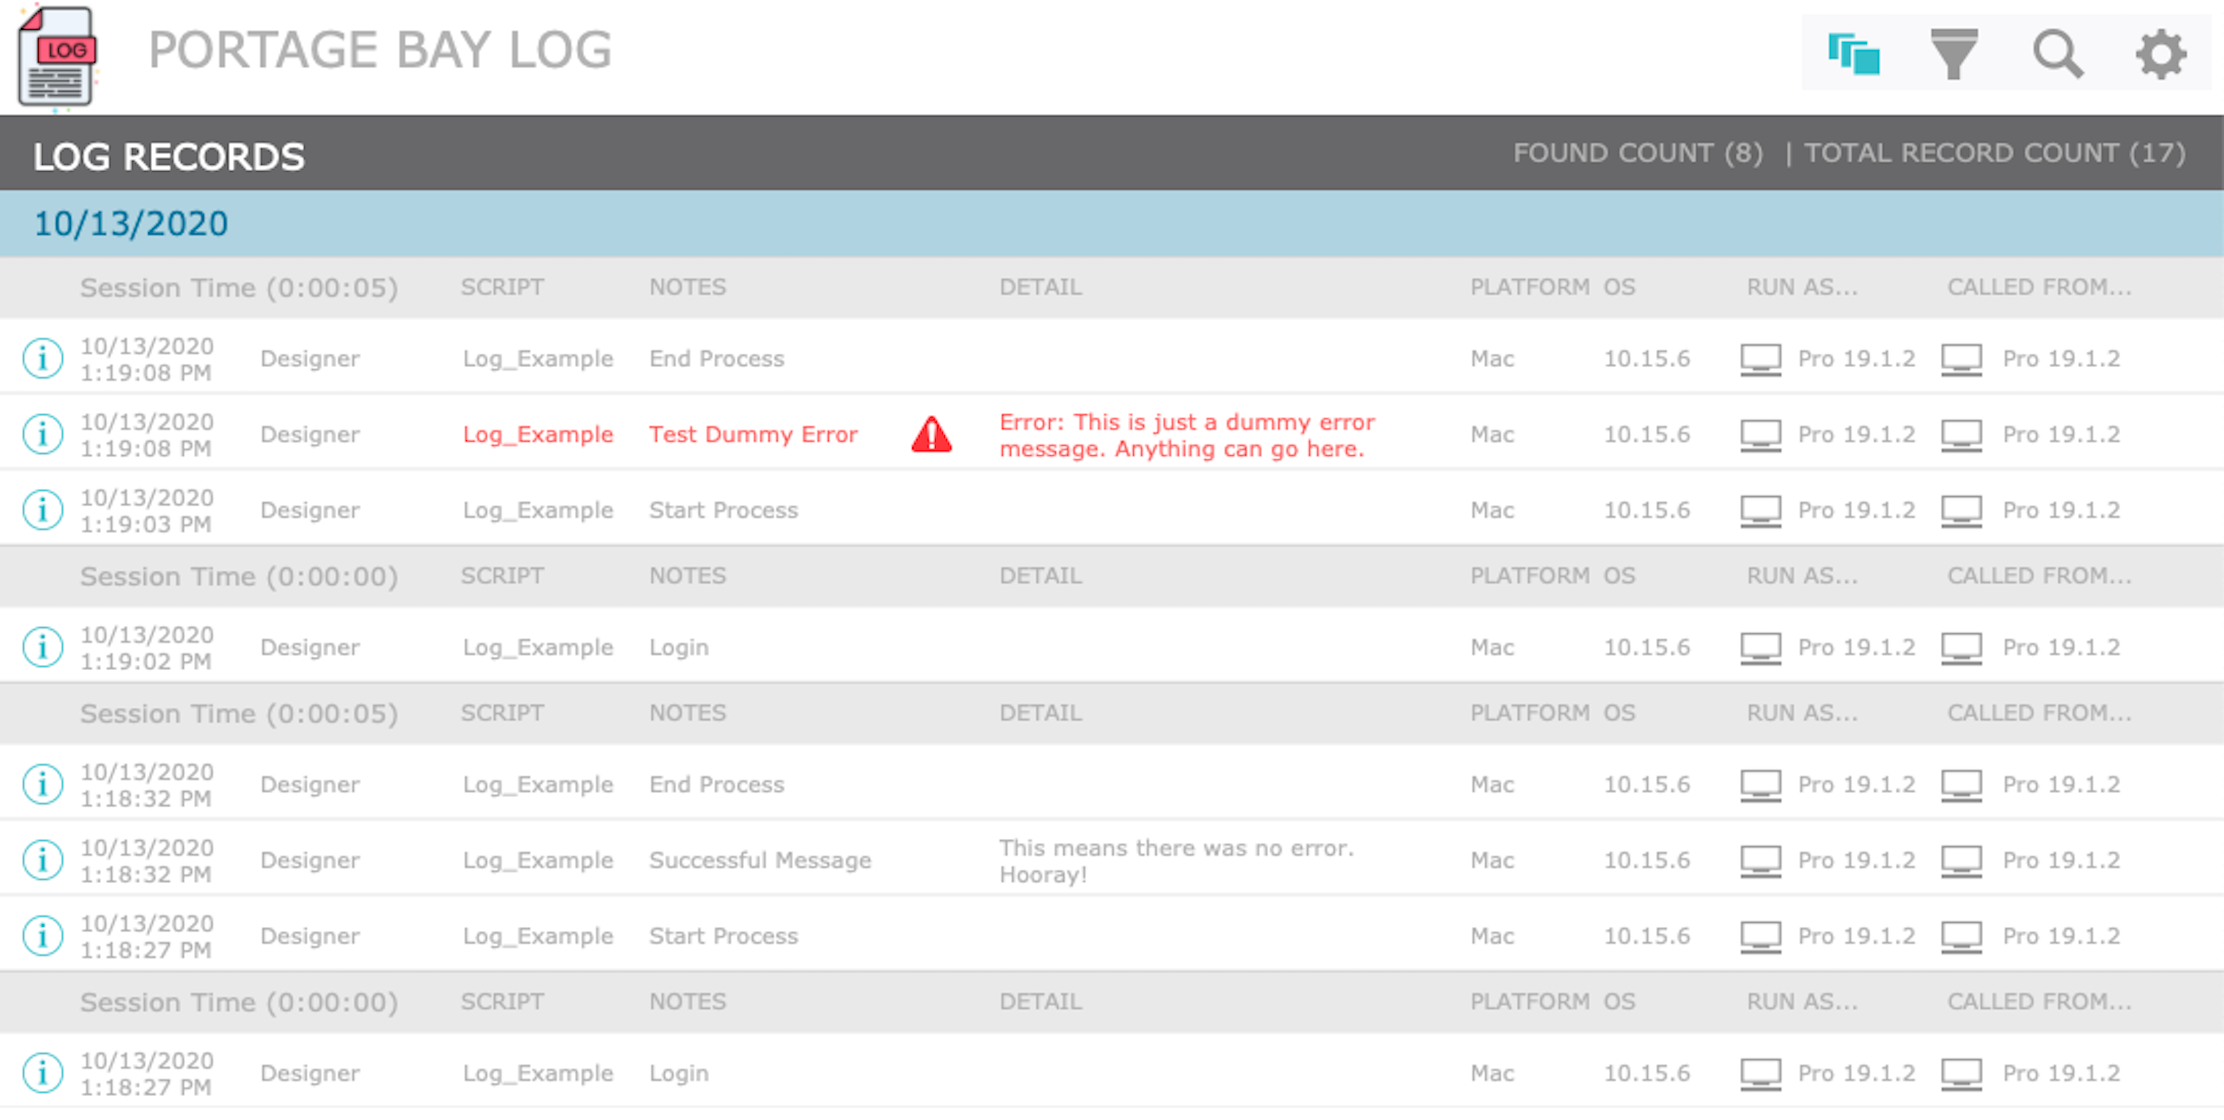Click Run As computer icon in 1:18:27 PM Login row
Viewport: 2224px width, 1120px height.
[1761, 1075]
